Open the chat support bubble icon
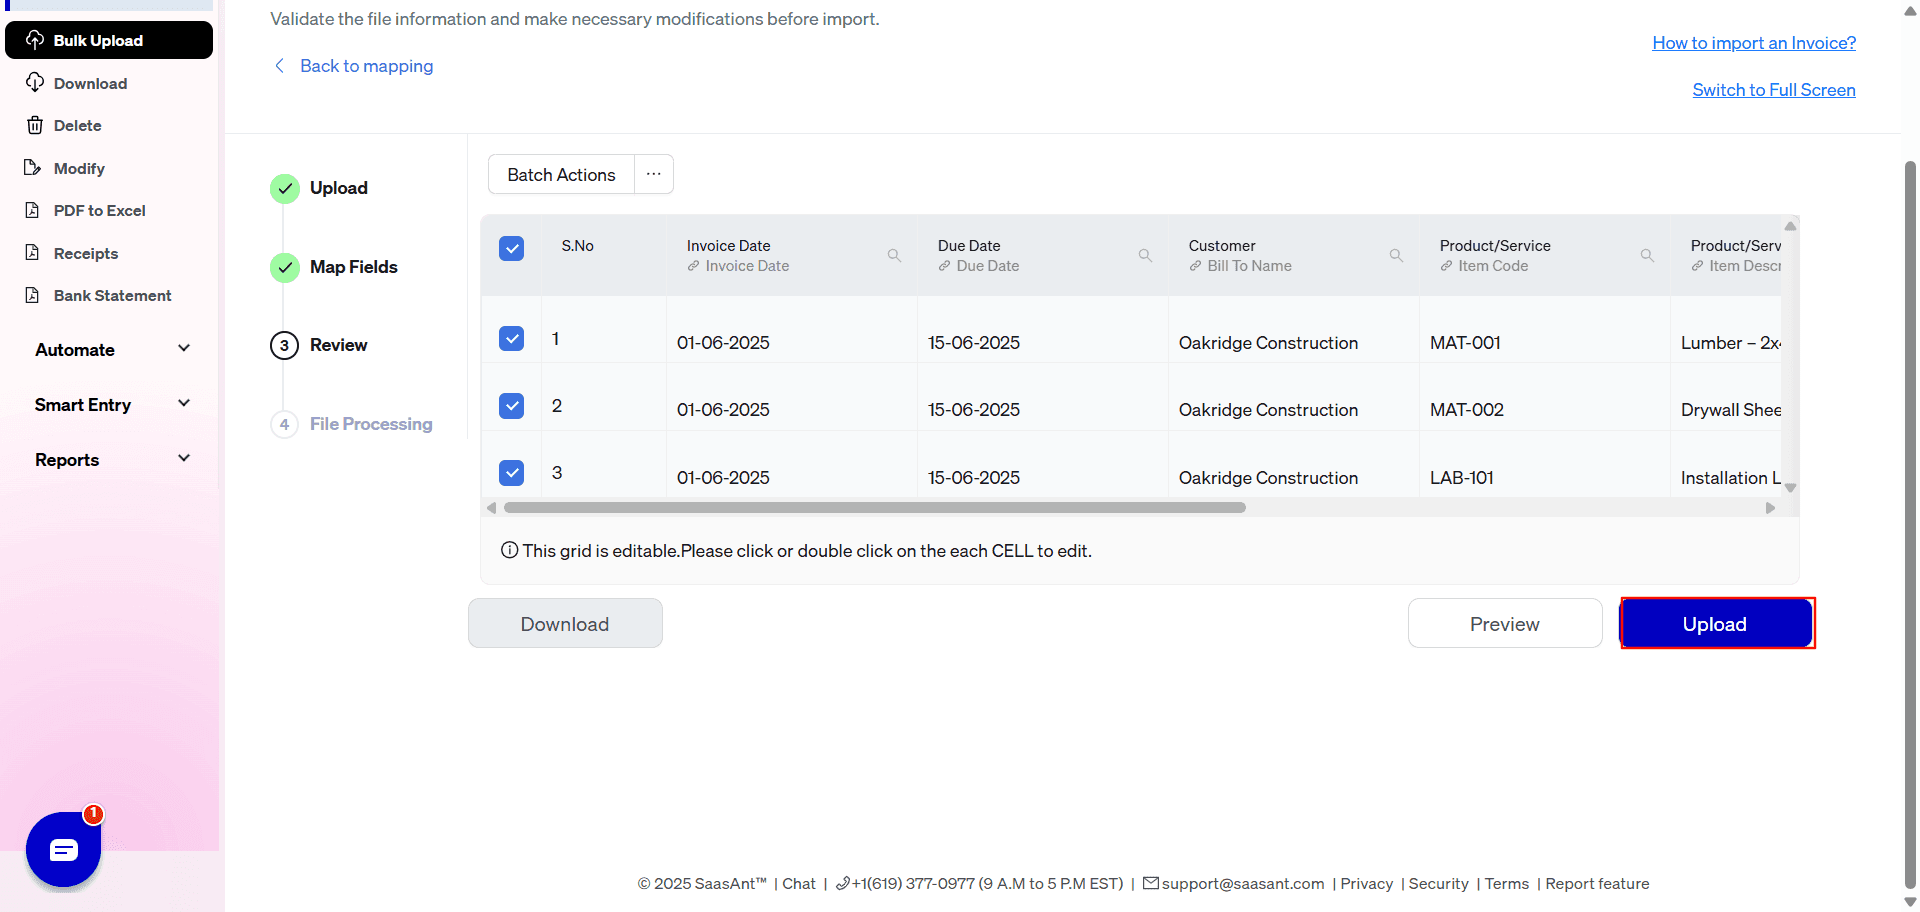 (63, 850)
